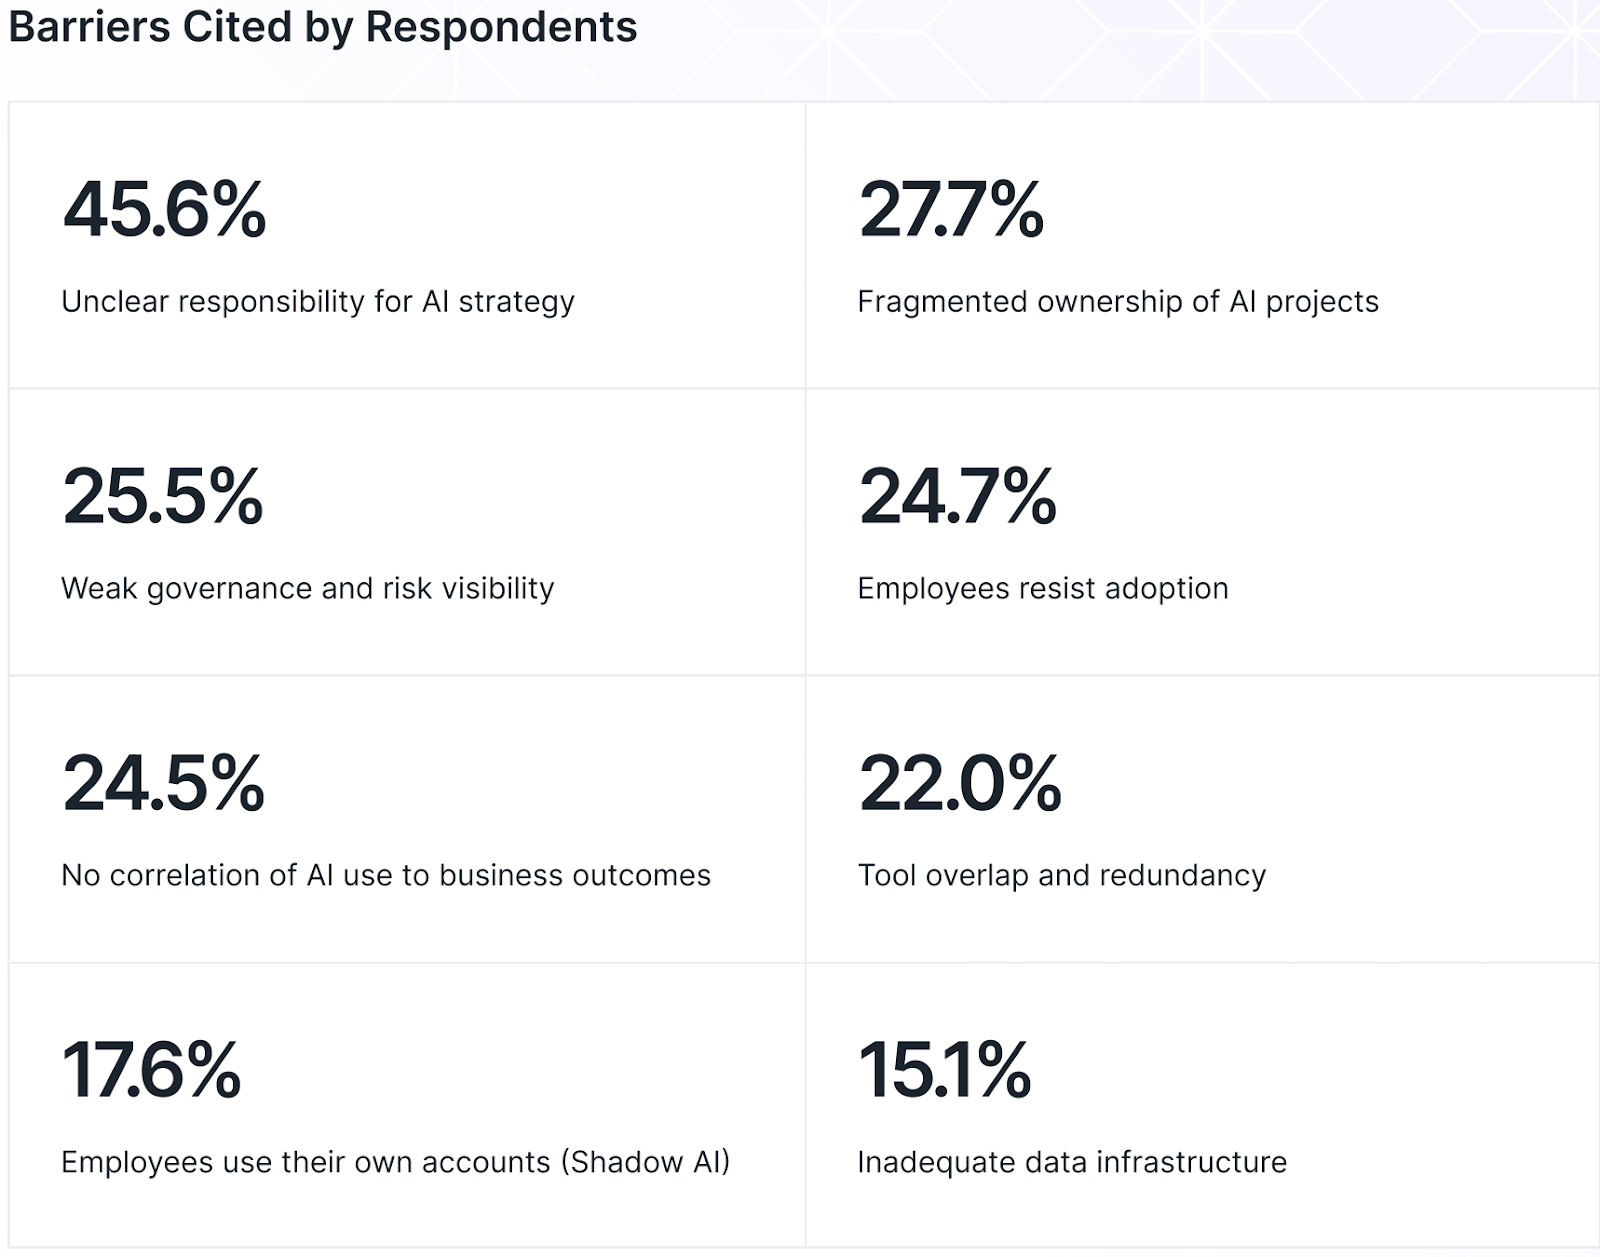Select the "Fragmented ownership of AI projects" label
The image size is (1600, 1257).
click(x=1118, y=301)
